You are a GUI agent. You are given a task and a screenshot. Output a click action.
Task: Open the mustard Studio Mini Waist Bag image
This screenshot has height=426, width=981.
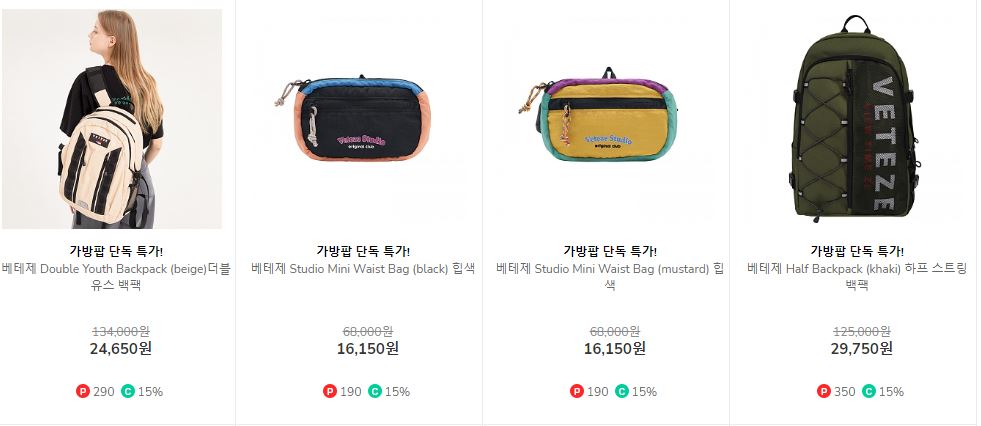coord(606,119)
